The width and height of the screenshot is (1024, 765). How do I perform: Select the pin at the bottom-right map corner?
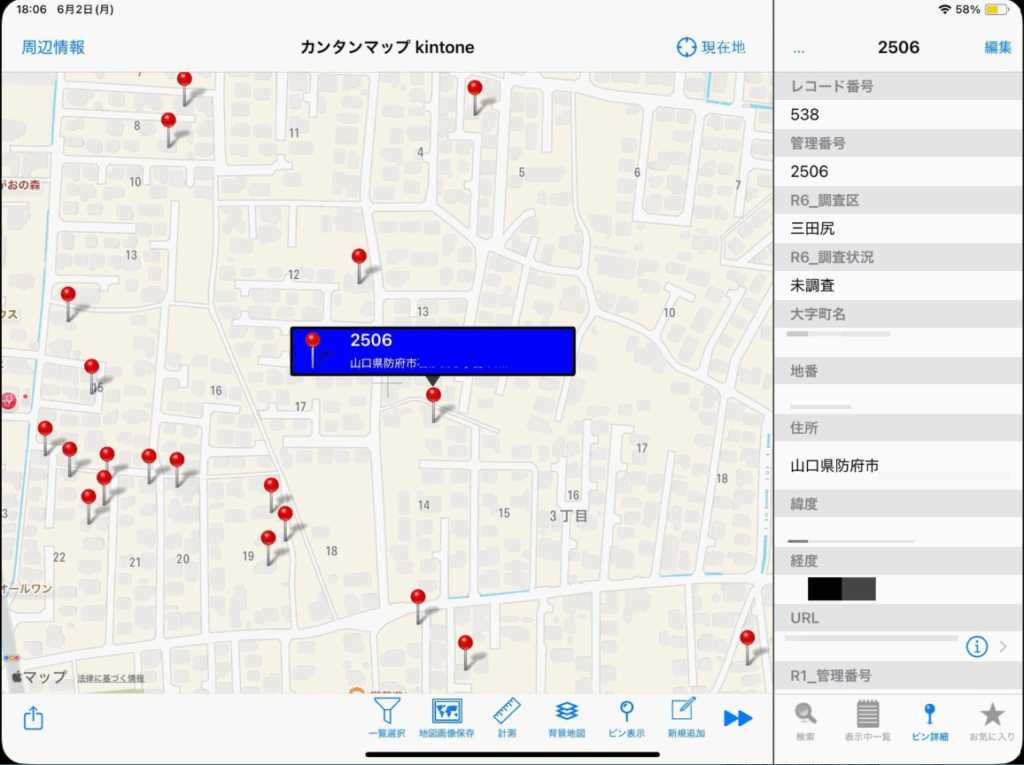coord(748,647)
